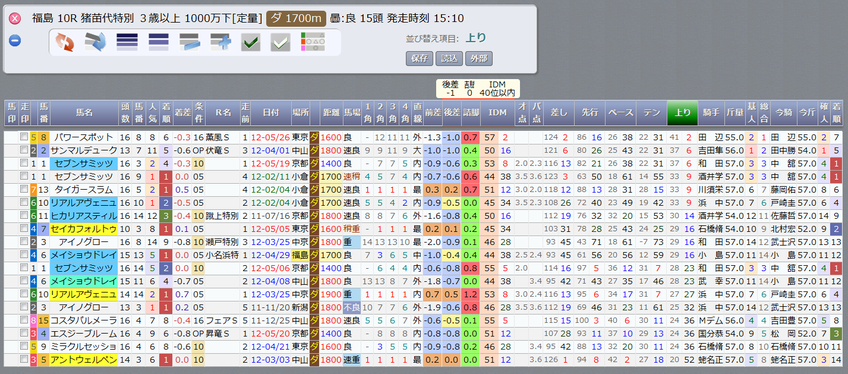The width and height of the screenshot is (848, 374).
Task: Click the yellow 福島 venue cell
Action: click(x=300, y=255)
